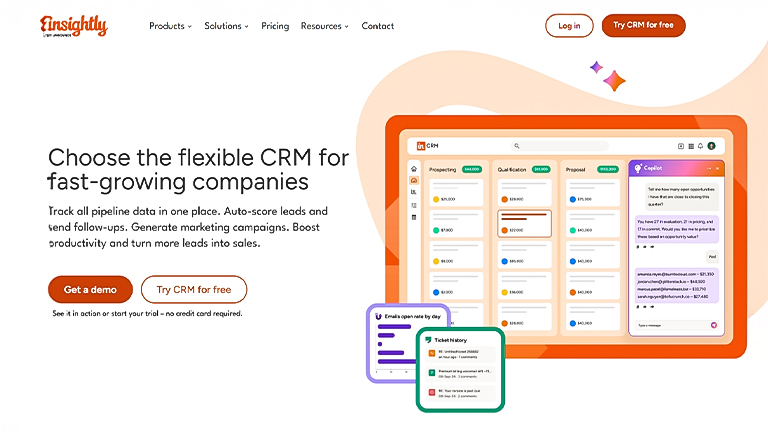
Task: Open the Contact menu item
Action: 377,26
